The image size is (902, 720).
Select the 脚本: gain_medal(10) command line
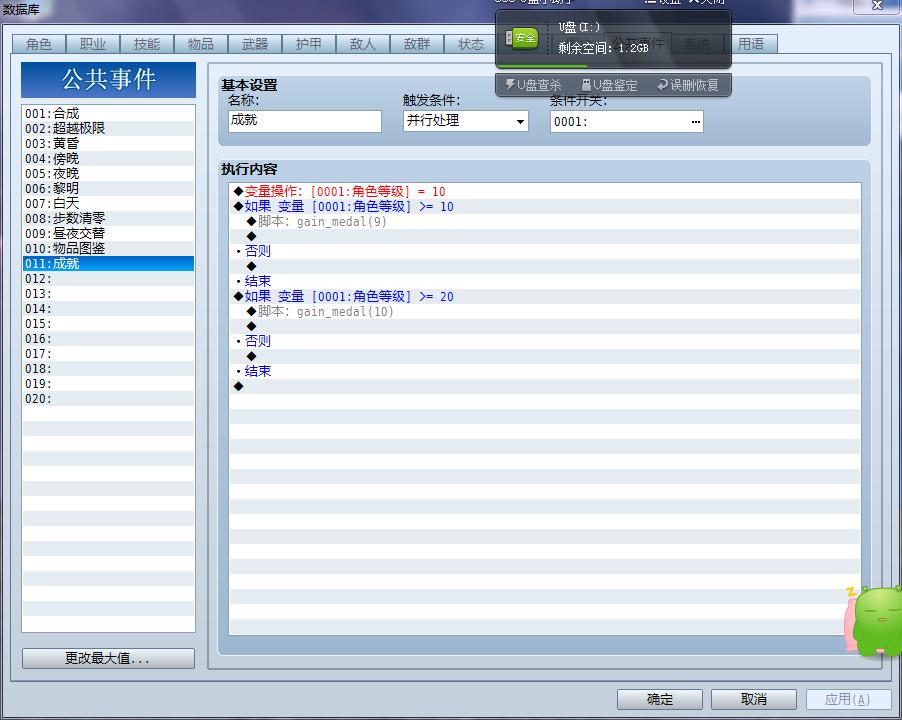[x=545, y=311]
